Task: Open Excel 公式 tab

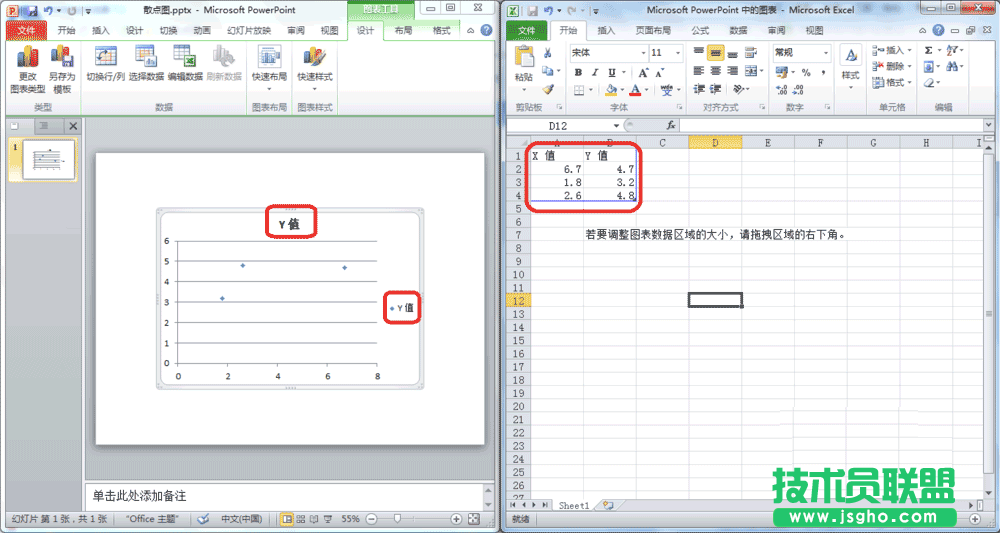Action: tap(700, 31)
